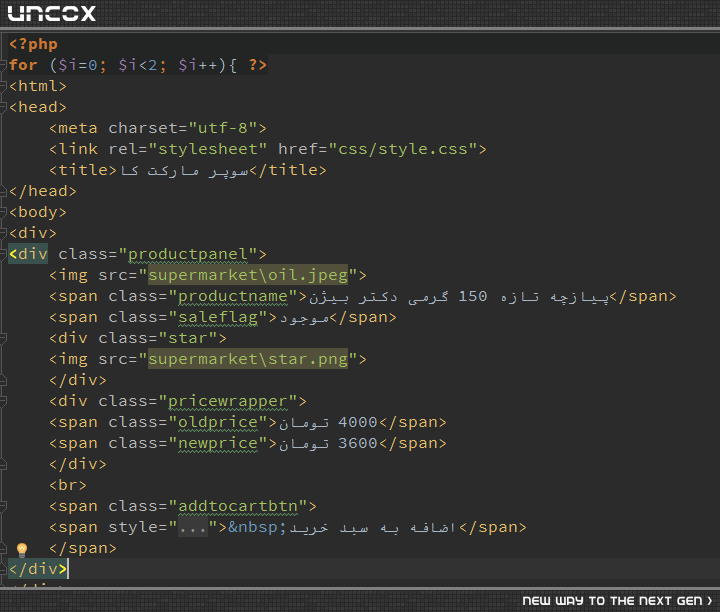Collapse the productpanel div fold marker

point(3,254)
